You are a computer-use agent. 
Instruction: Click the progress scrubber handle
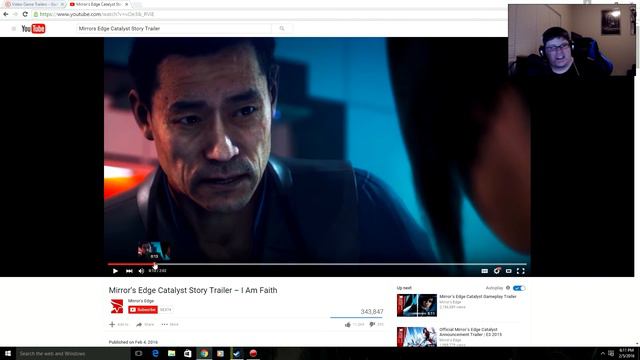(x=155, y=265)
